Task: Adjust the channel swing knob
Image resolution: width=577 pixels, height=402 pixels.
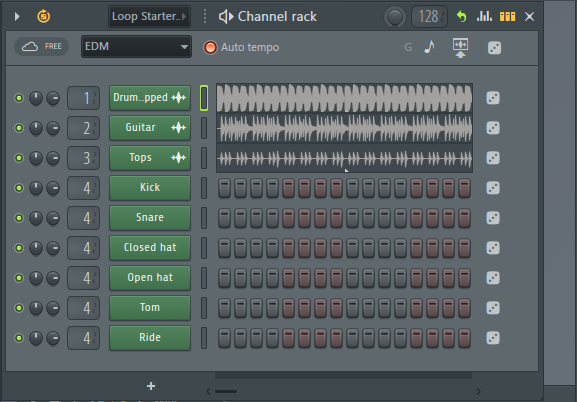Action: point(395,17)
